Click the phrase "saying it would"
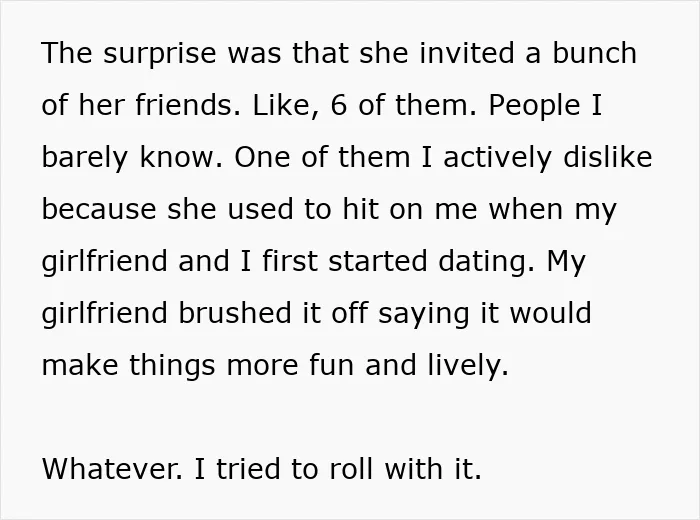This screenshot has height=520, width=700. tap(485, 313)
